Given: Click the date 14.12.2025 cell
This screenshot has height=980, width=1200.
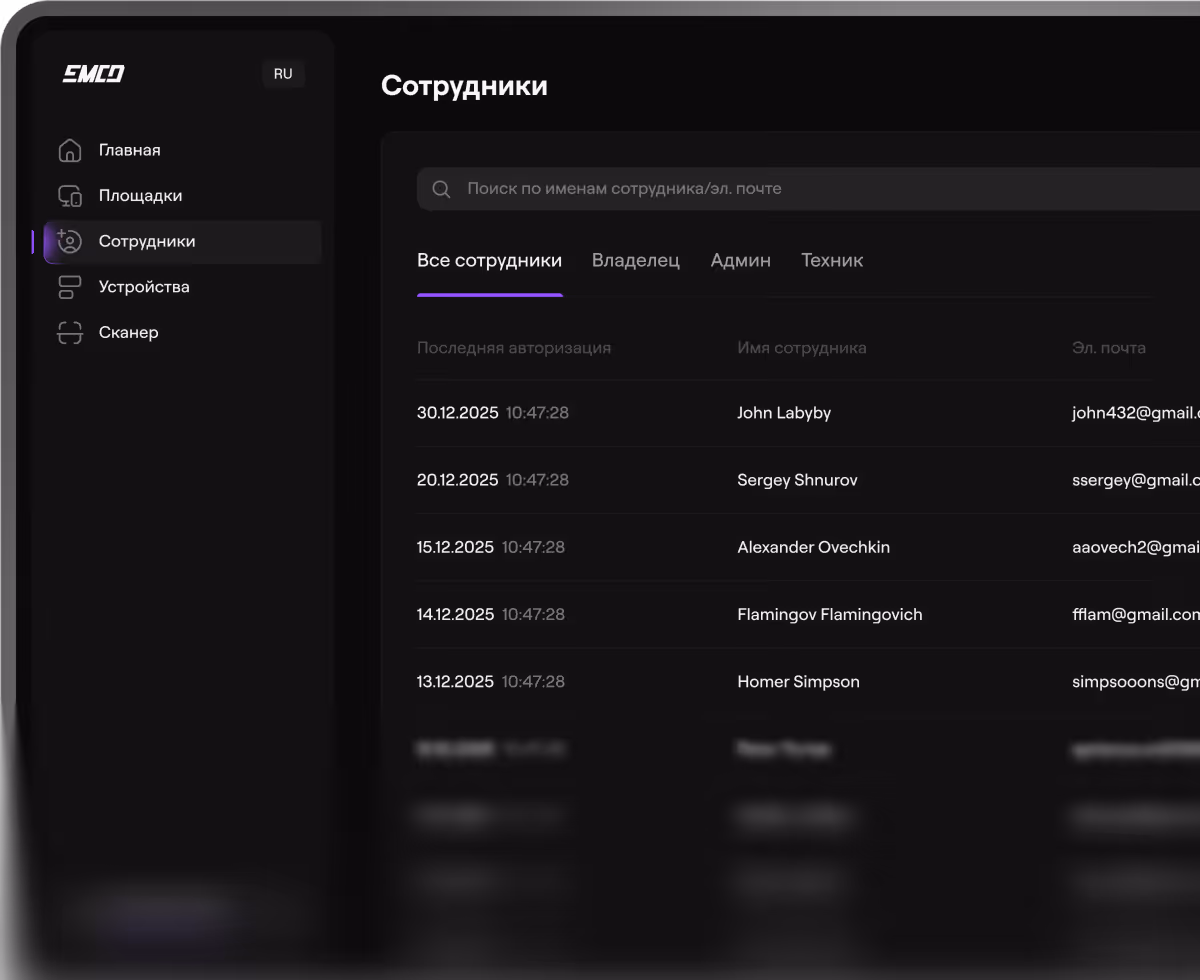Looking at the screenshot, I should (x=456, y=614).
